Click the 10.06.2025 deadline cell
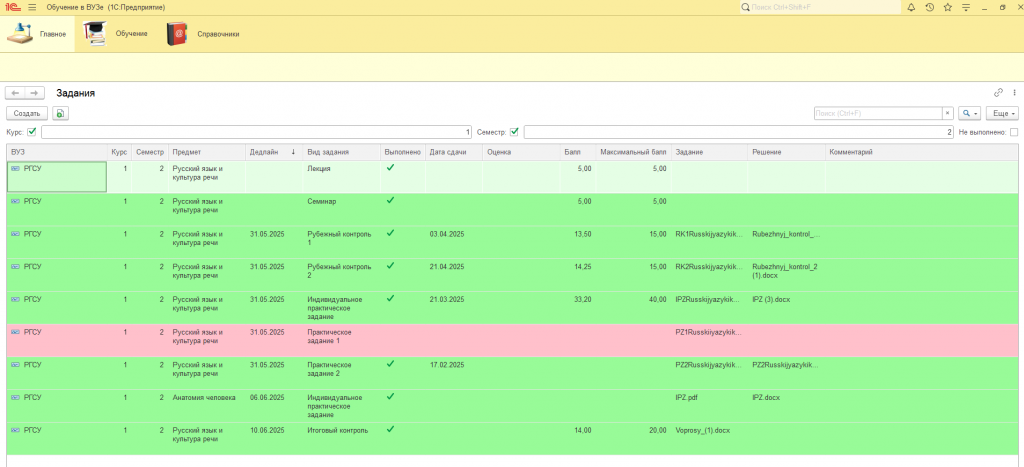1024x467 pixels. pos(274,438)
